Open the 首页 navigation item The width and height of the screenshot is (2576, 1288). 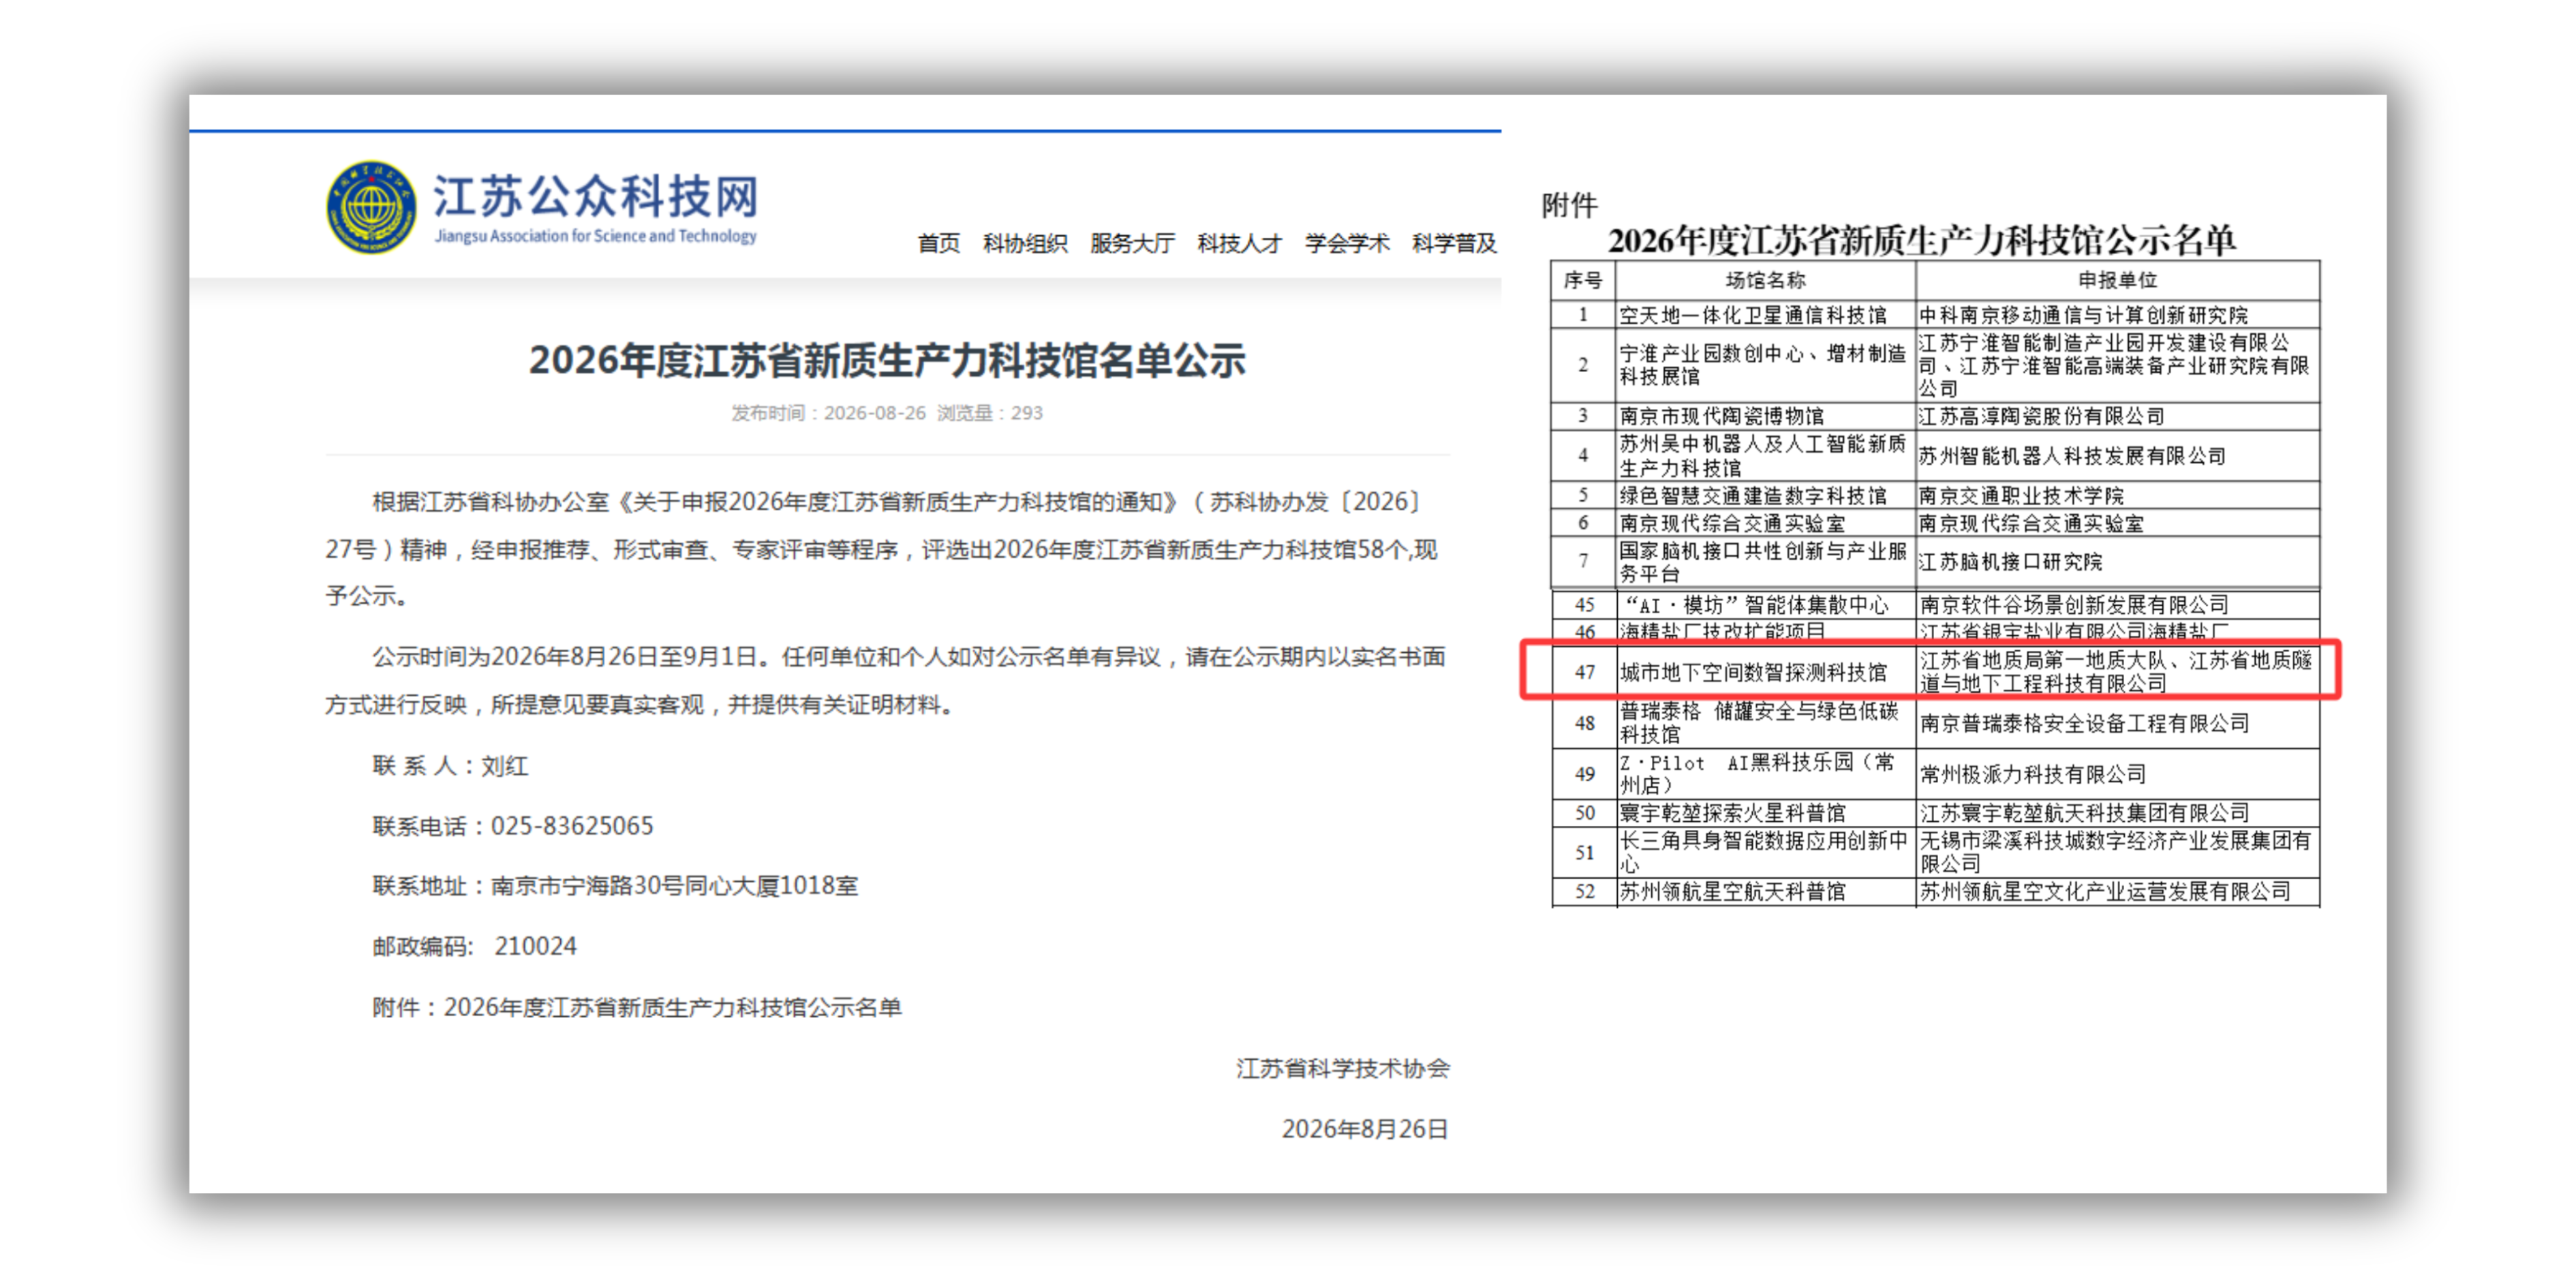(x=938, y=243)
